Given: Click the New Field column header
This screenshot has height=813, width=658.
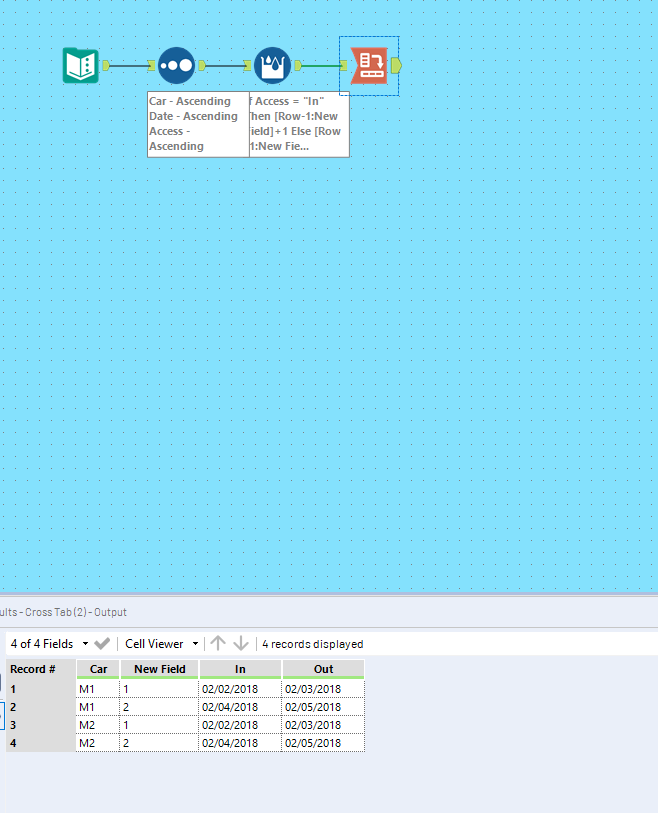Looking at the screenshot, I should [x=159, y=669].
